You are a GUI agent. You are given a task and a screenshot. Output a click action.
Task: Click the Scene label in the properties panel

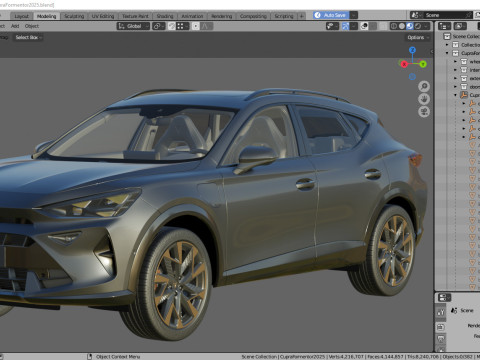coord(467,310)
